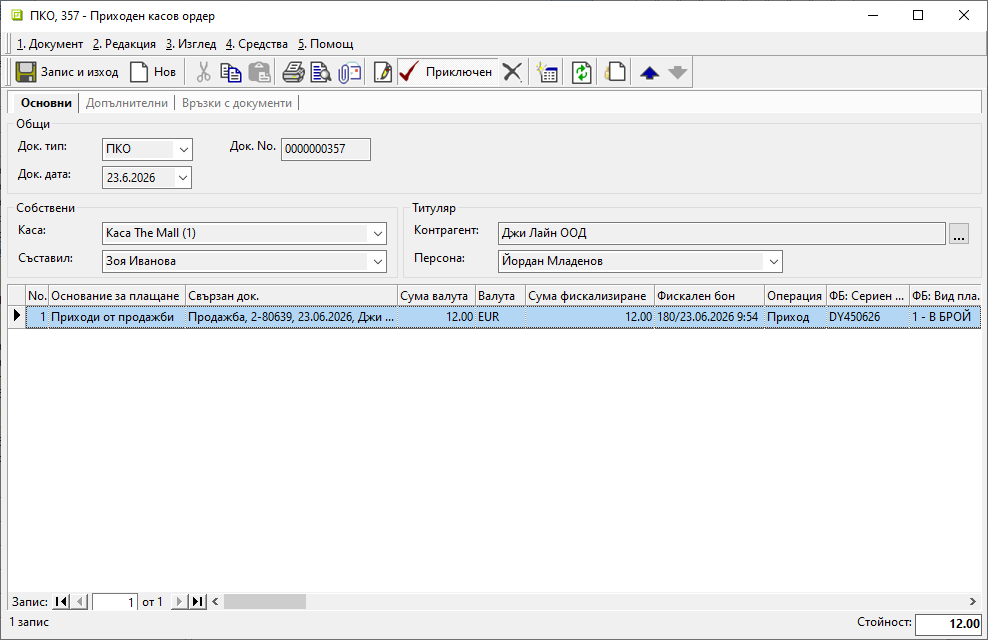The width and height of the screenshot is (988, 640).
Task: Go to previous document with blue up arrow
Action: pos(650,72)
